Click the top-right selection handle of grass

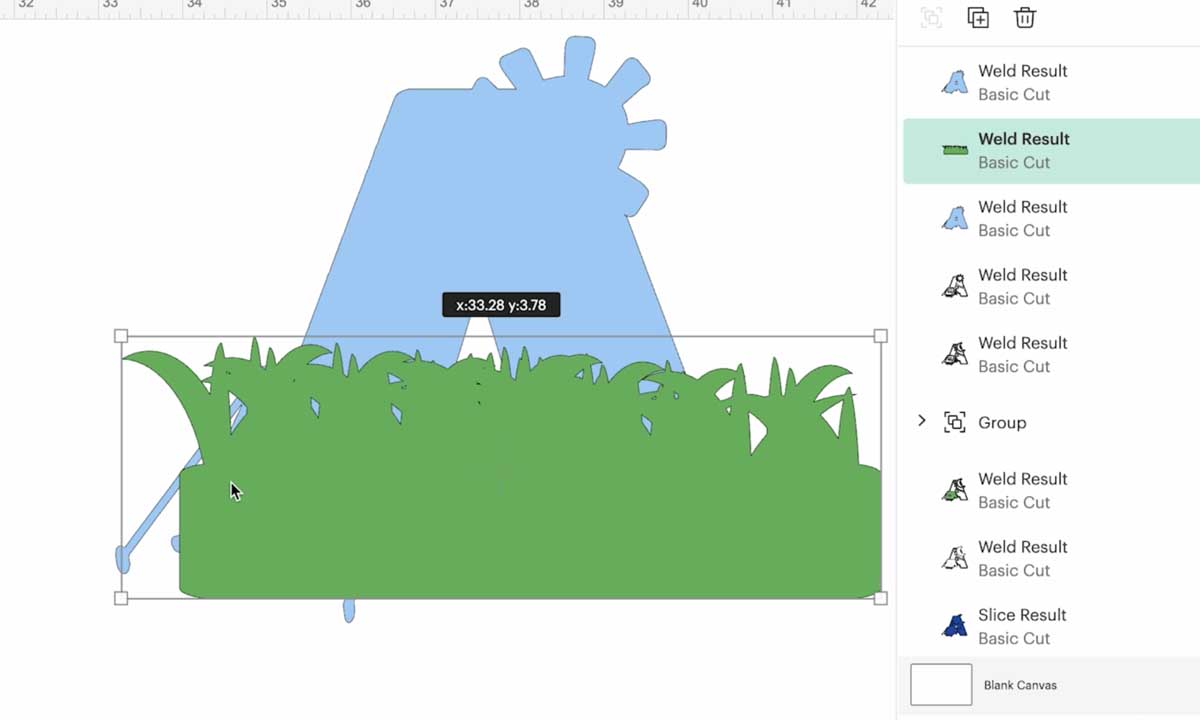point(881,336)
